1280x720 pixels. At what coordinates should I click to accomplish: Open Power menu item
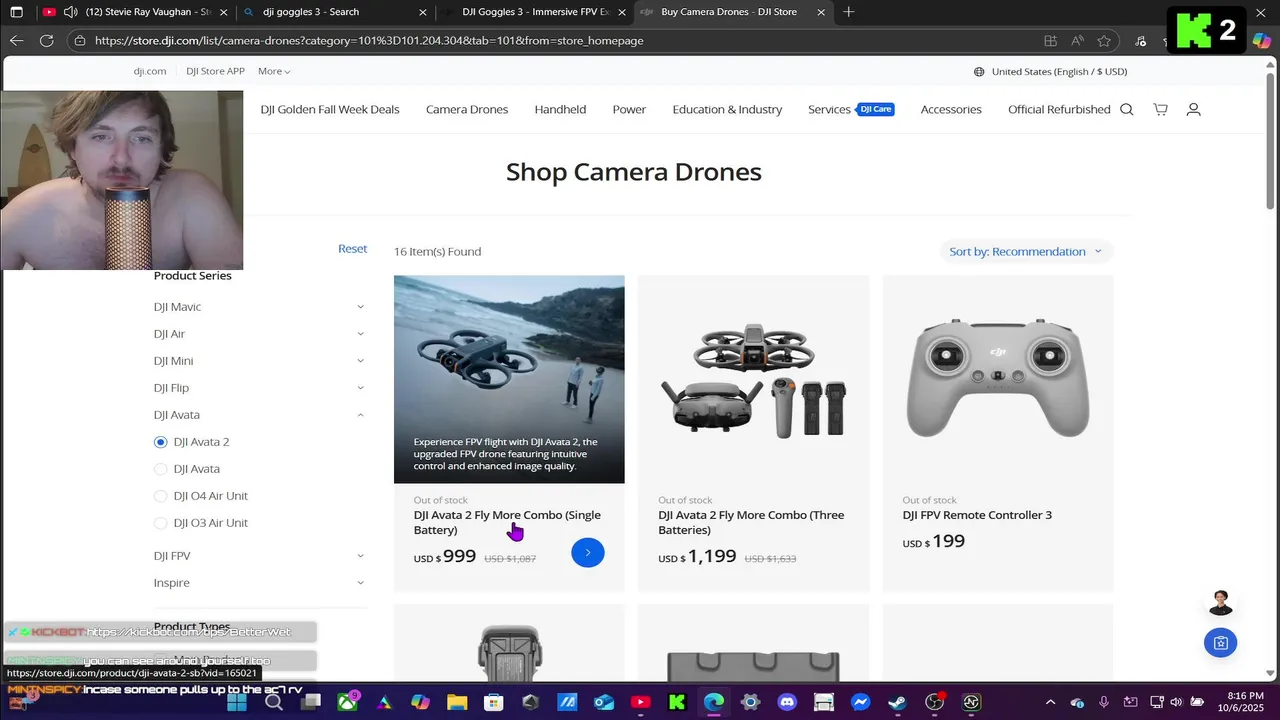click(629, 109)
